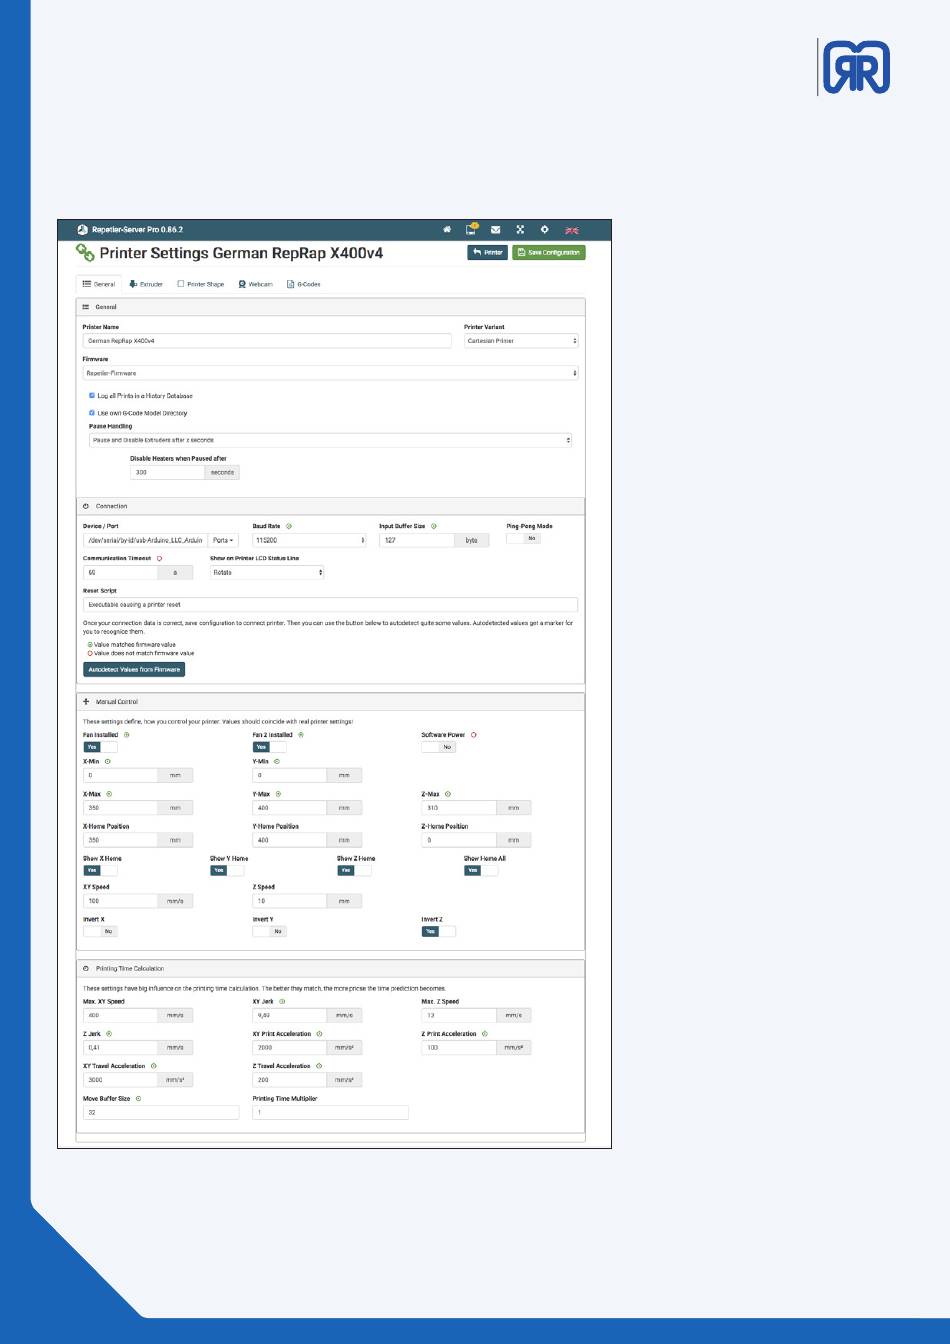Open Show on Printer LCD Status Line dropdown

pos(267,572)
